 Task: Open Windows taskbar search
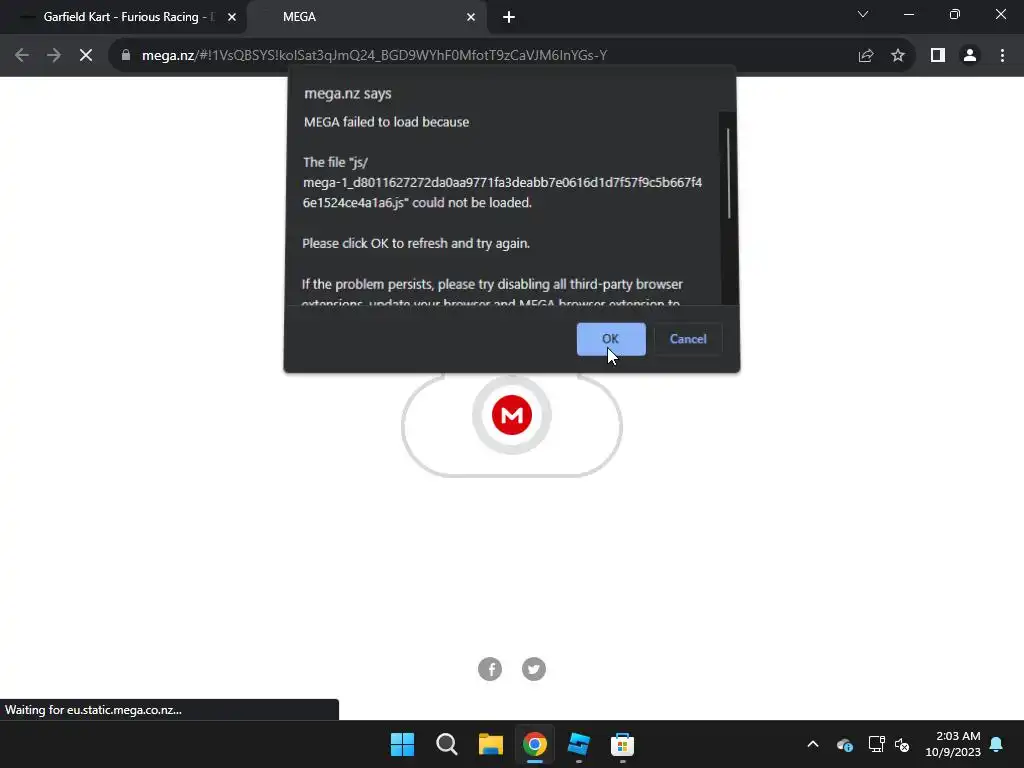tap(447, 744)
